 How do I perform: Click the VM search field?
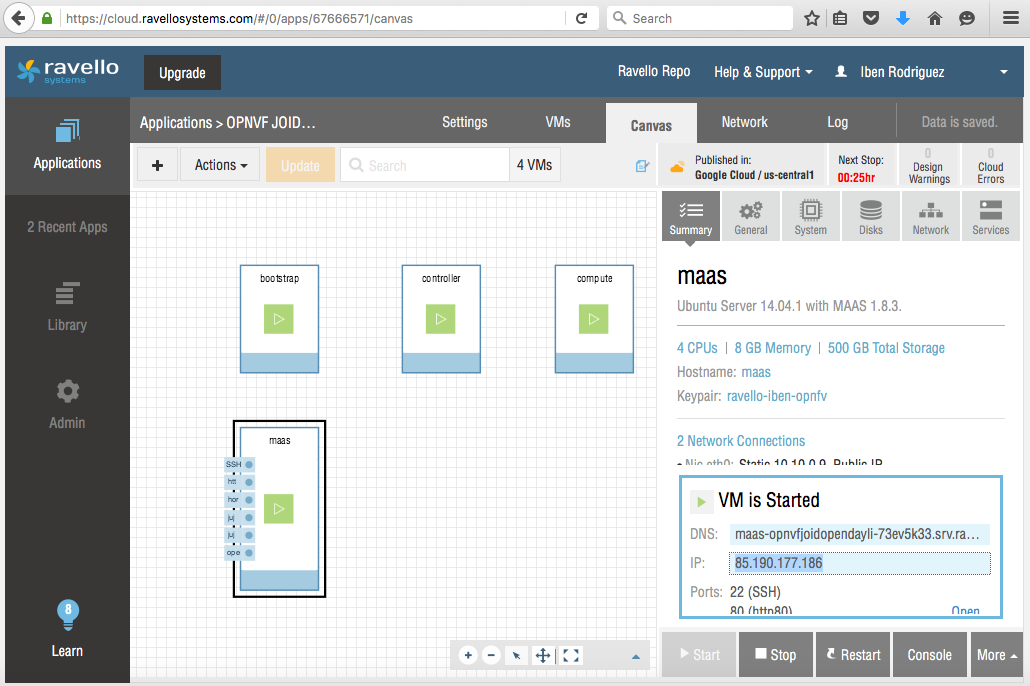point(425,165)
